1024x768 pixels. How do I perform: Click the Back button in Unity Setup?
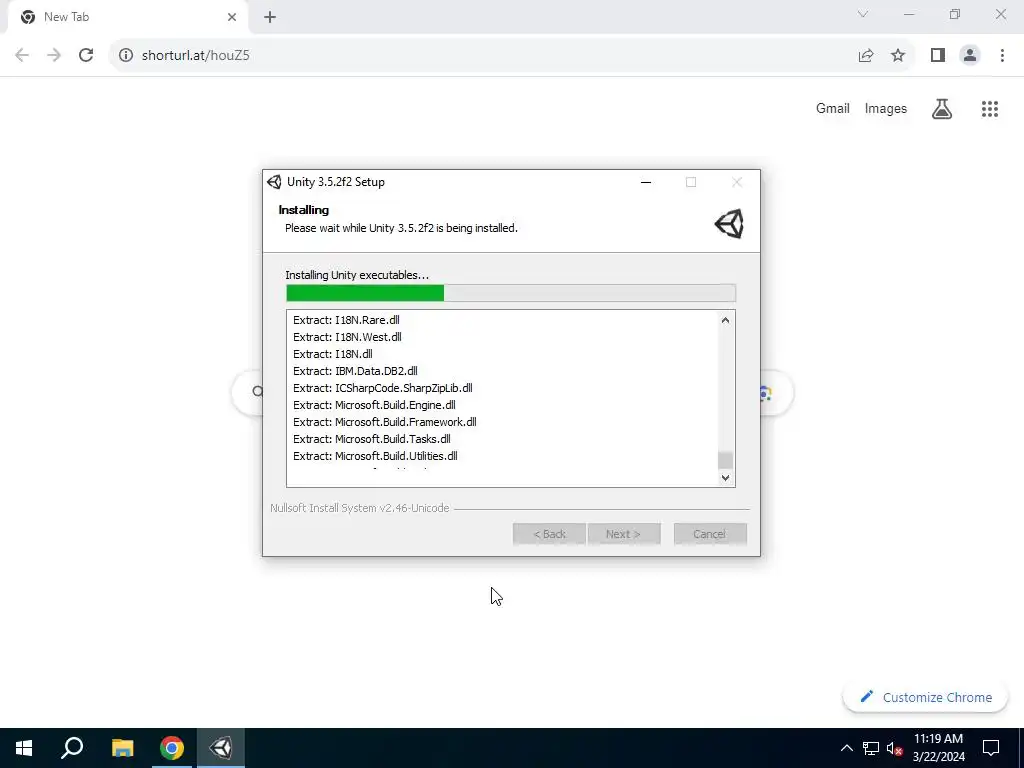point(549,534)
